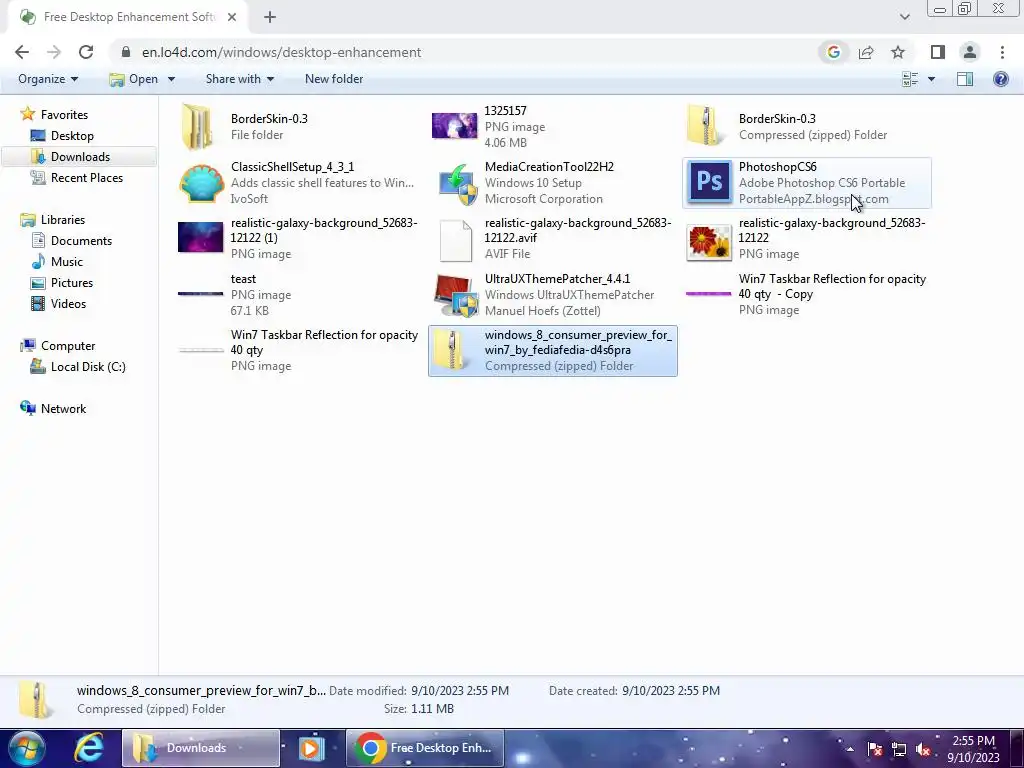
Task: Click the New folder button
Action: (x=334, y=79)
